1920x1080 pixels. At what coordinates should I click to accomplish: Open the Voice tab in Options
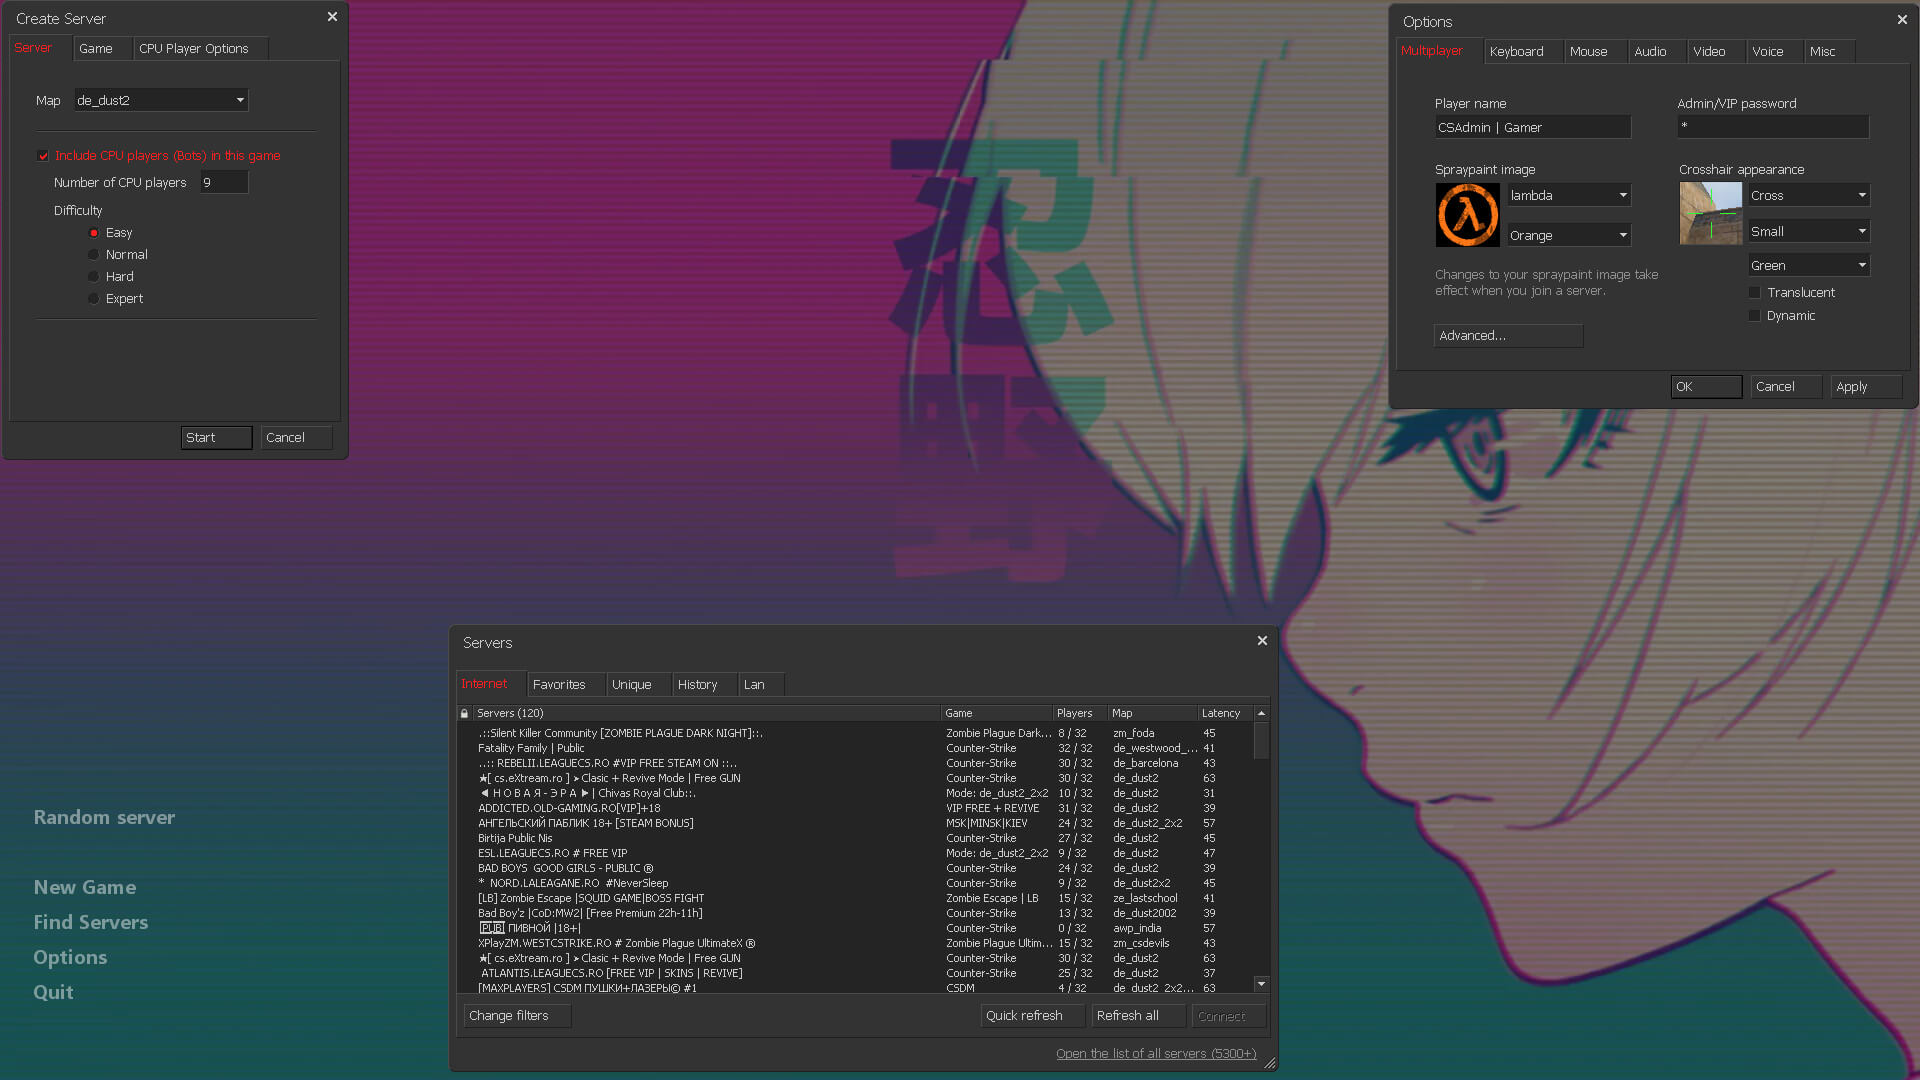[1774, 51]
